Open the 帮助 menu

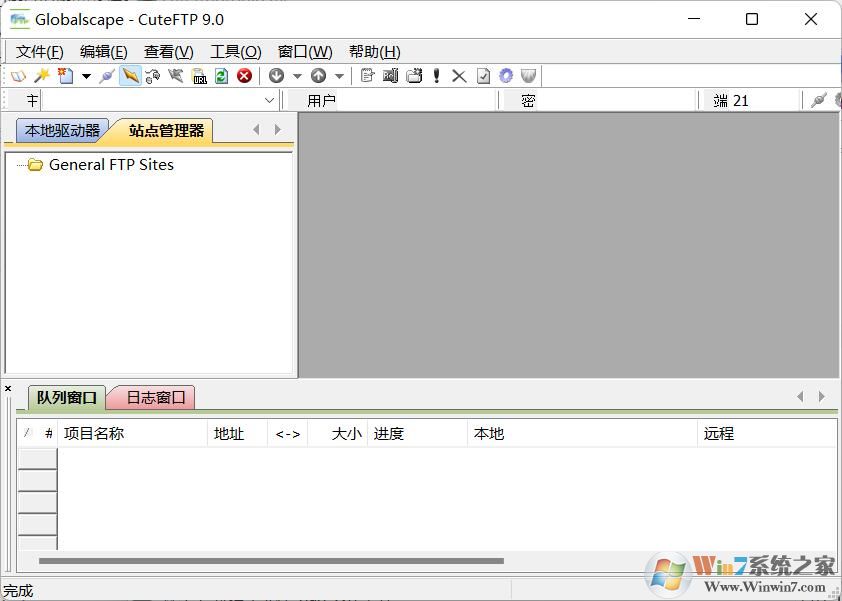375,51
